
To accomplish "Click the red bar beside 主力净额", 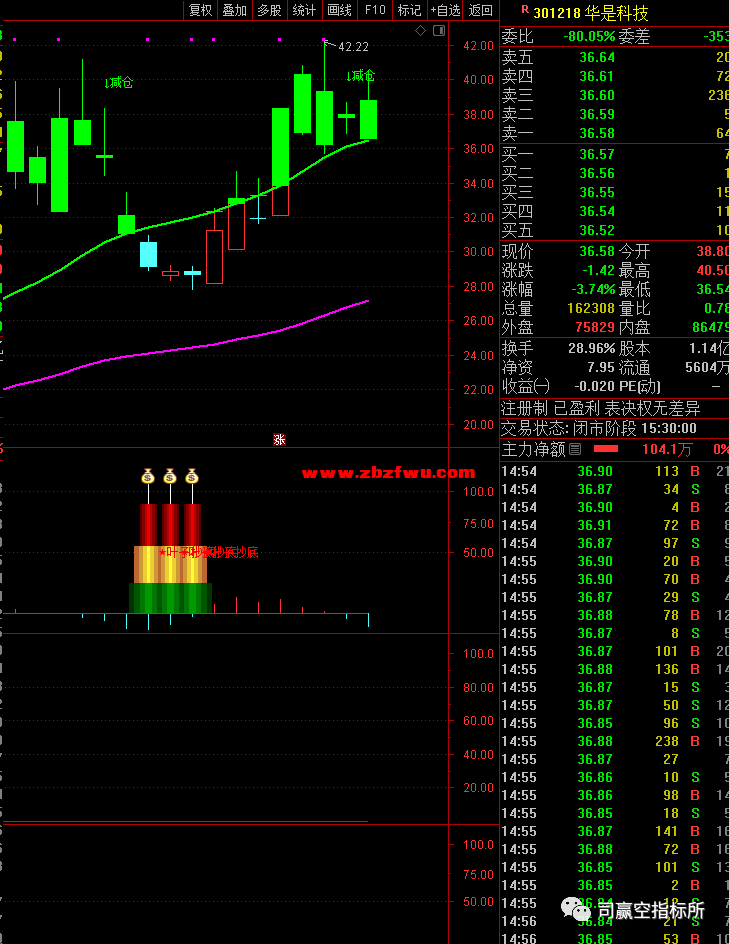I will click(x=606, y=450).
